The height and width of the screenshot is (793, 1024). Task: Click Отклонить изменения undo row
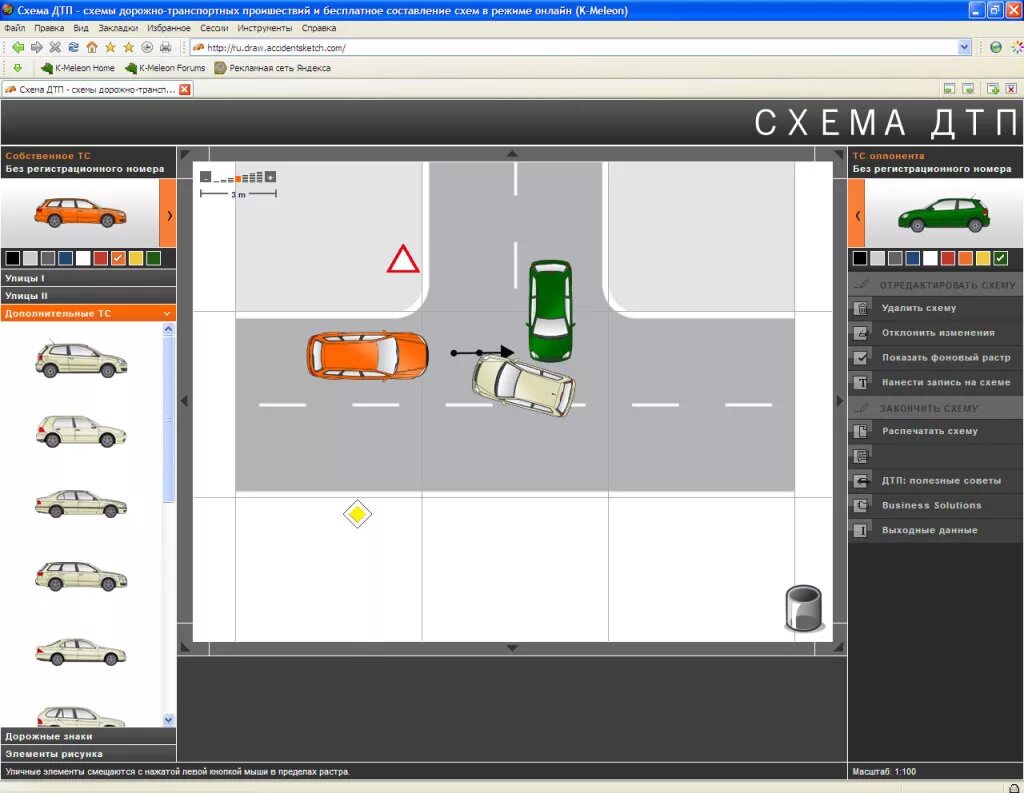(x=935, y=332)
